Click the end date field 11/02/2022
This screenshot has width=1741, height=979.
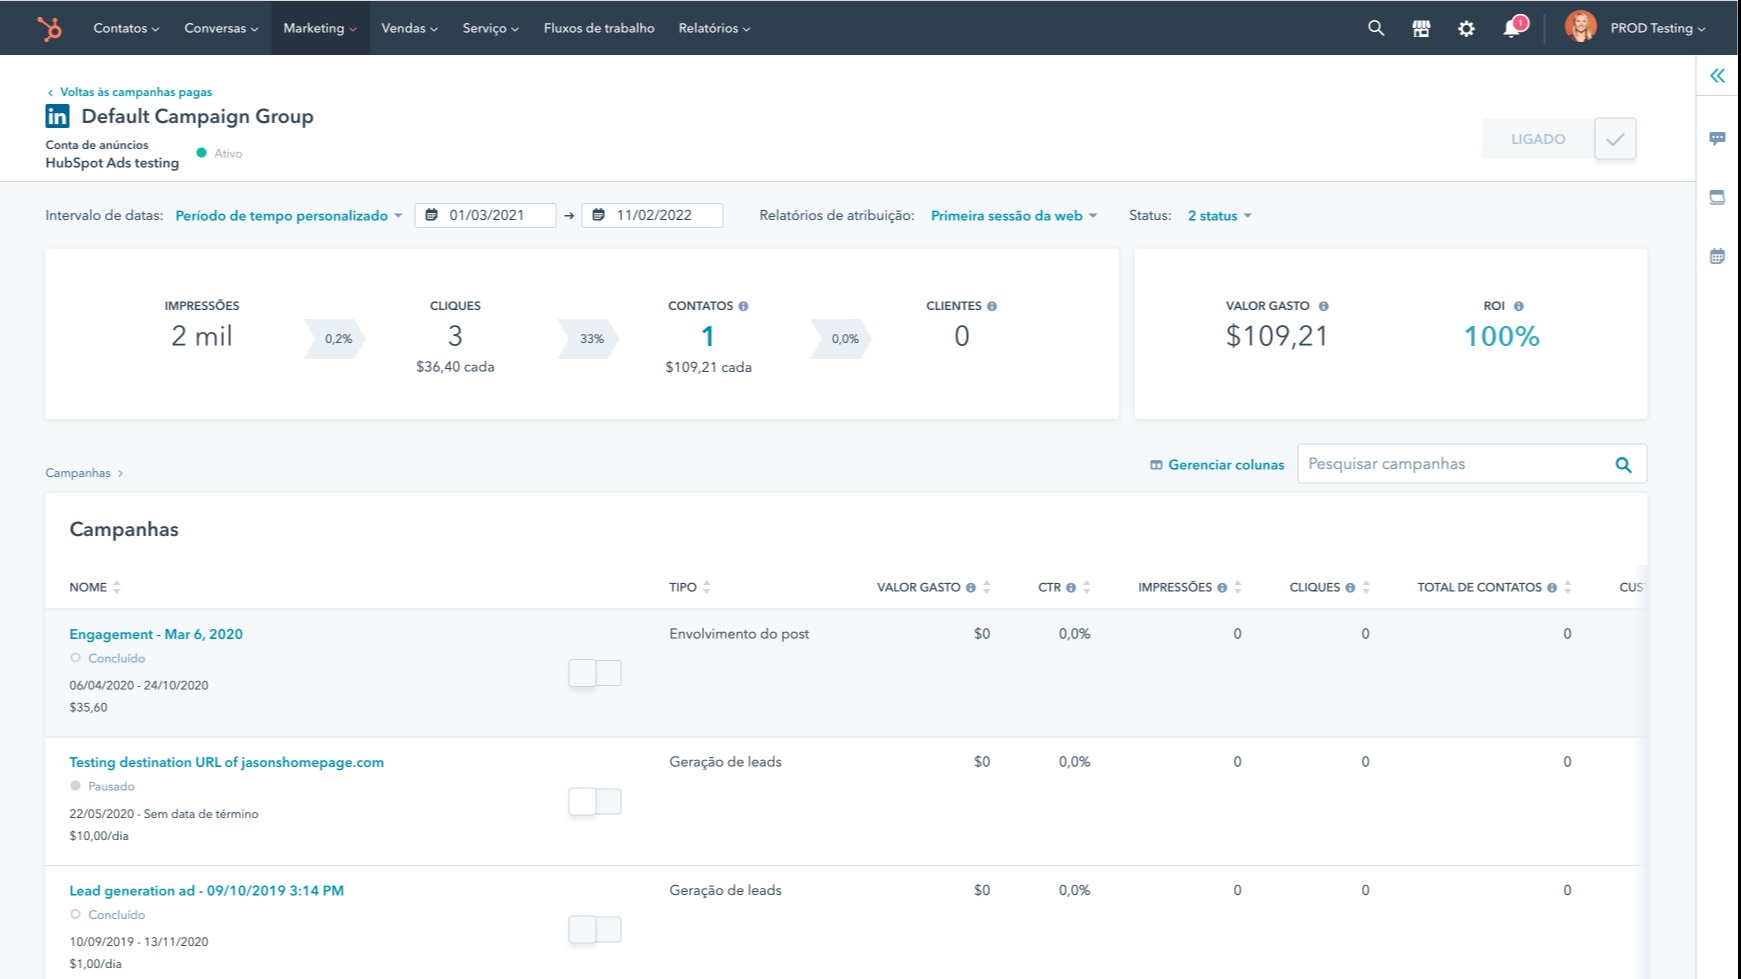652,215
